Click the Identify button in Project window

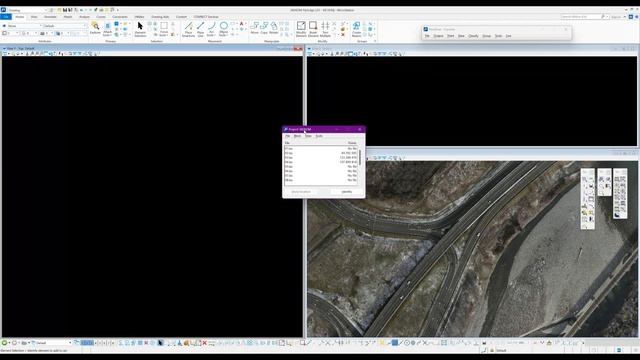[x=347, y=191]
